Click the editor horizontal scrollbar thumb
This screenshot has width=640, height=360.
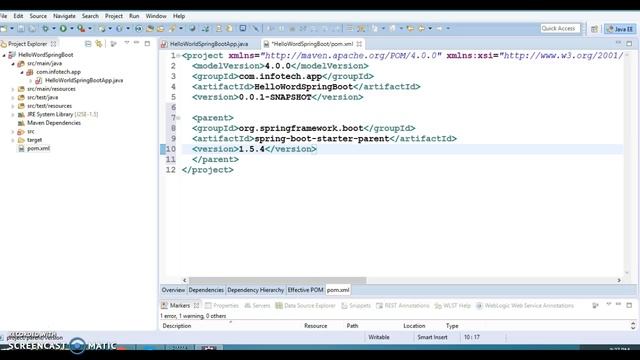pyautogui.click(x=278, y=280)
